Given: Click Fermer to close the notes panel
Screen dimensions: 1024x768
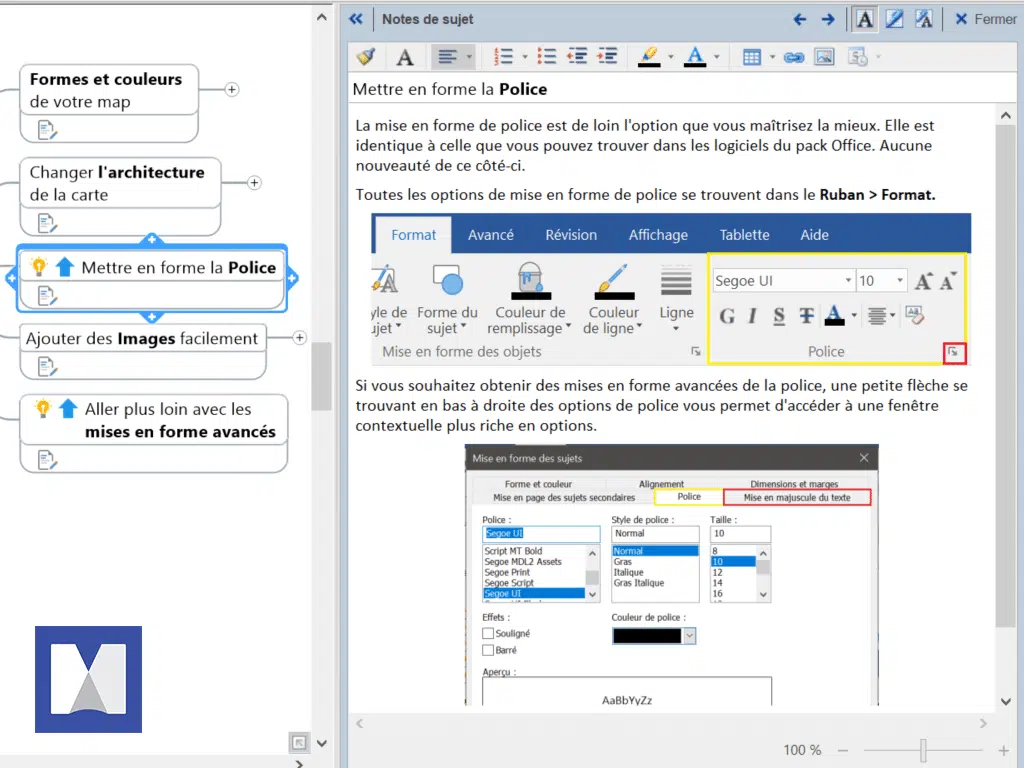Looking at the screenshot, I should pyautogui.click(x=985, y=19).
